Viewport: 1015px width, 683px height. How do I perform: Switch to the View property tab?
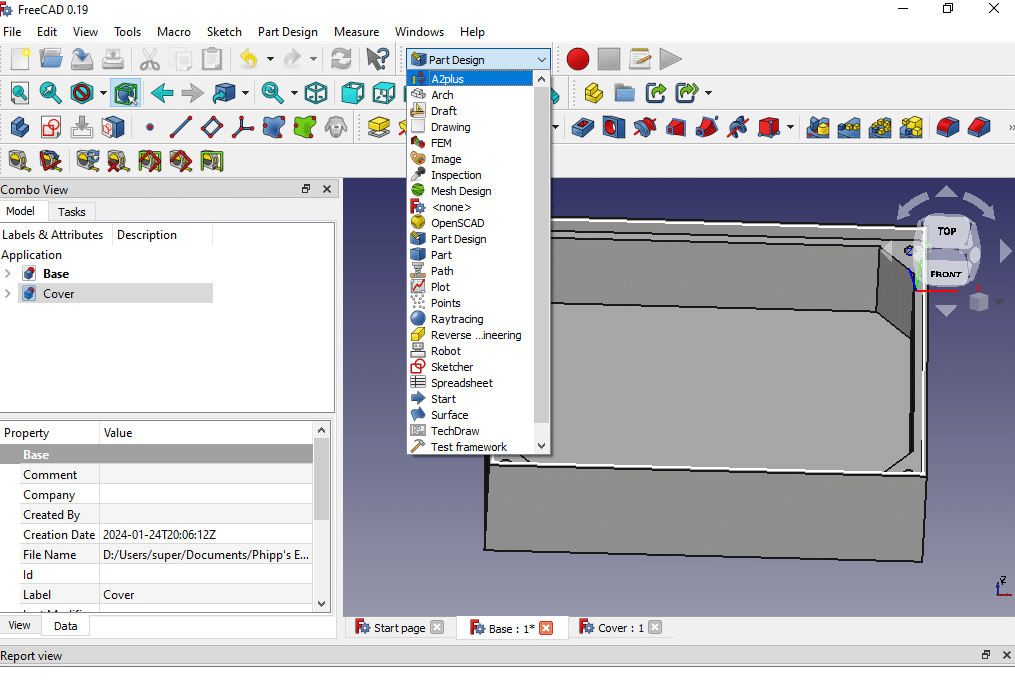[19, 625]
